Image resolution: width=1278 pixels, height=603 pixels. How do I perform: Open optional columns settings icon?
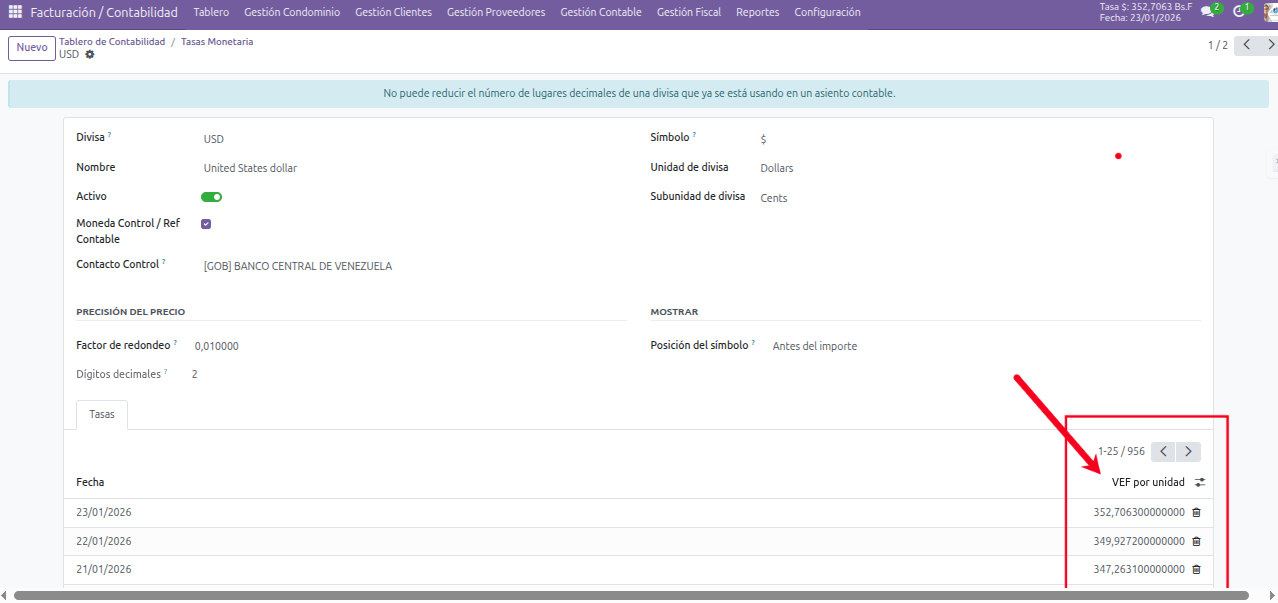[x=1200, y=482]
